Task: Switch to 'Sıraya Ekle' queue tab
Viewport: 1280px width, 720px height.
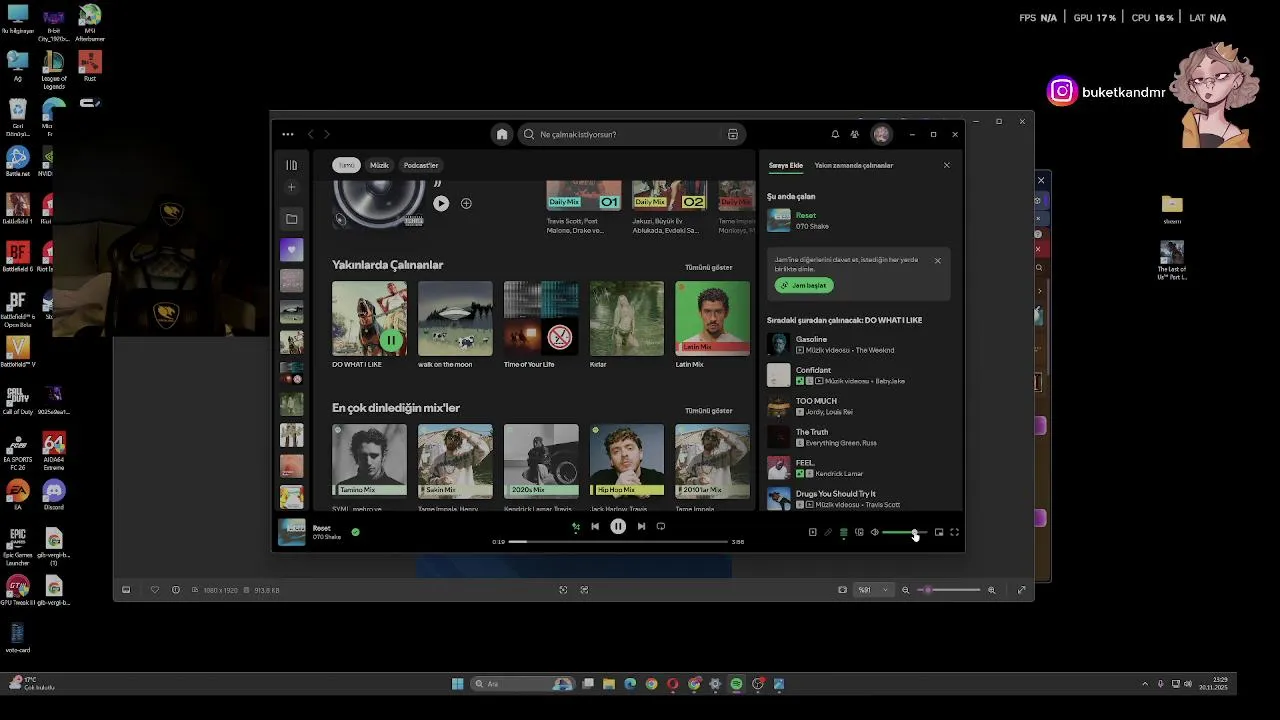Action: 786,165
